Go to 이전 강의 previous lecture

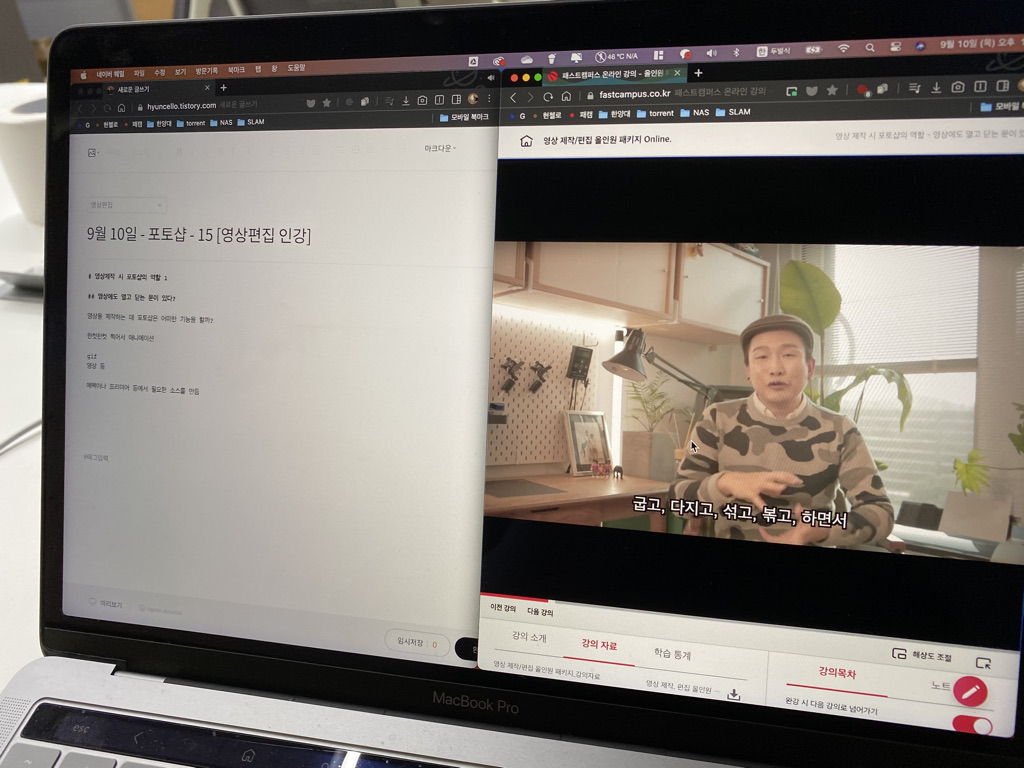(x=503, y=609)
